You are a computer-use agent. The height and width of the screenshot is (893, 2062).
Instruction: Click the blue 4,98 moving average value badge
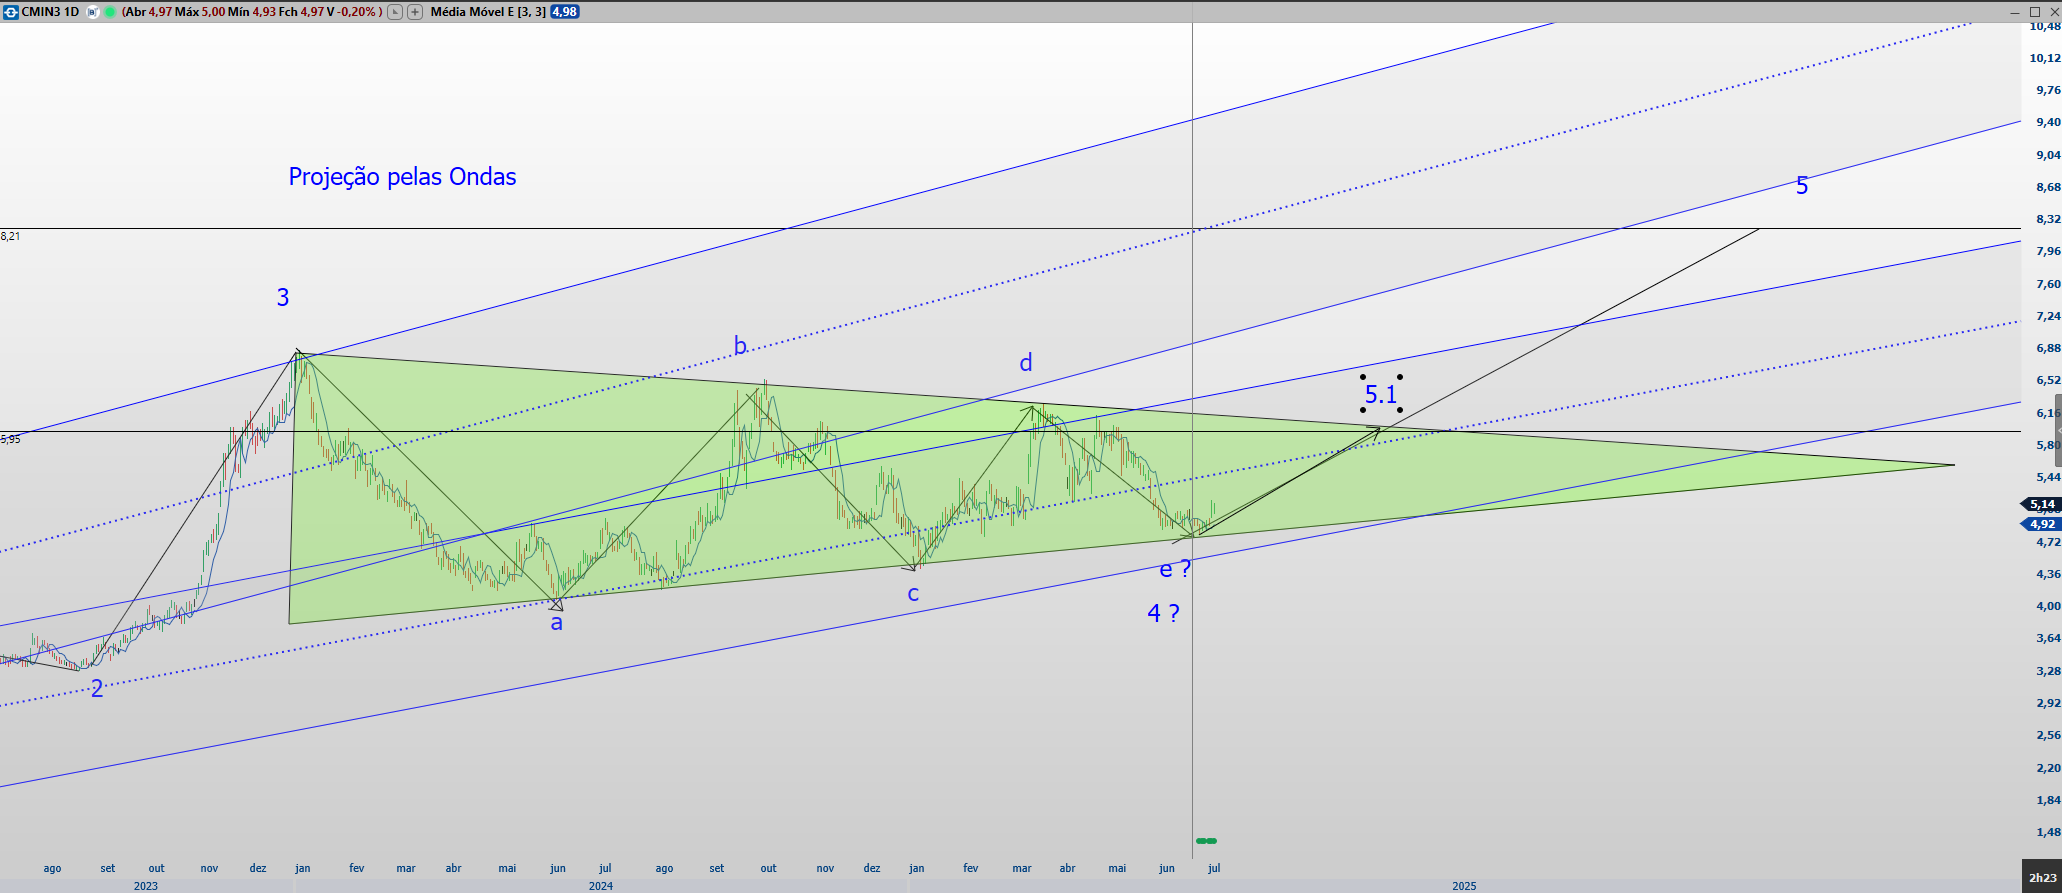(565, 12)
